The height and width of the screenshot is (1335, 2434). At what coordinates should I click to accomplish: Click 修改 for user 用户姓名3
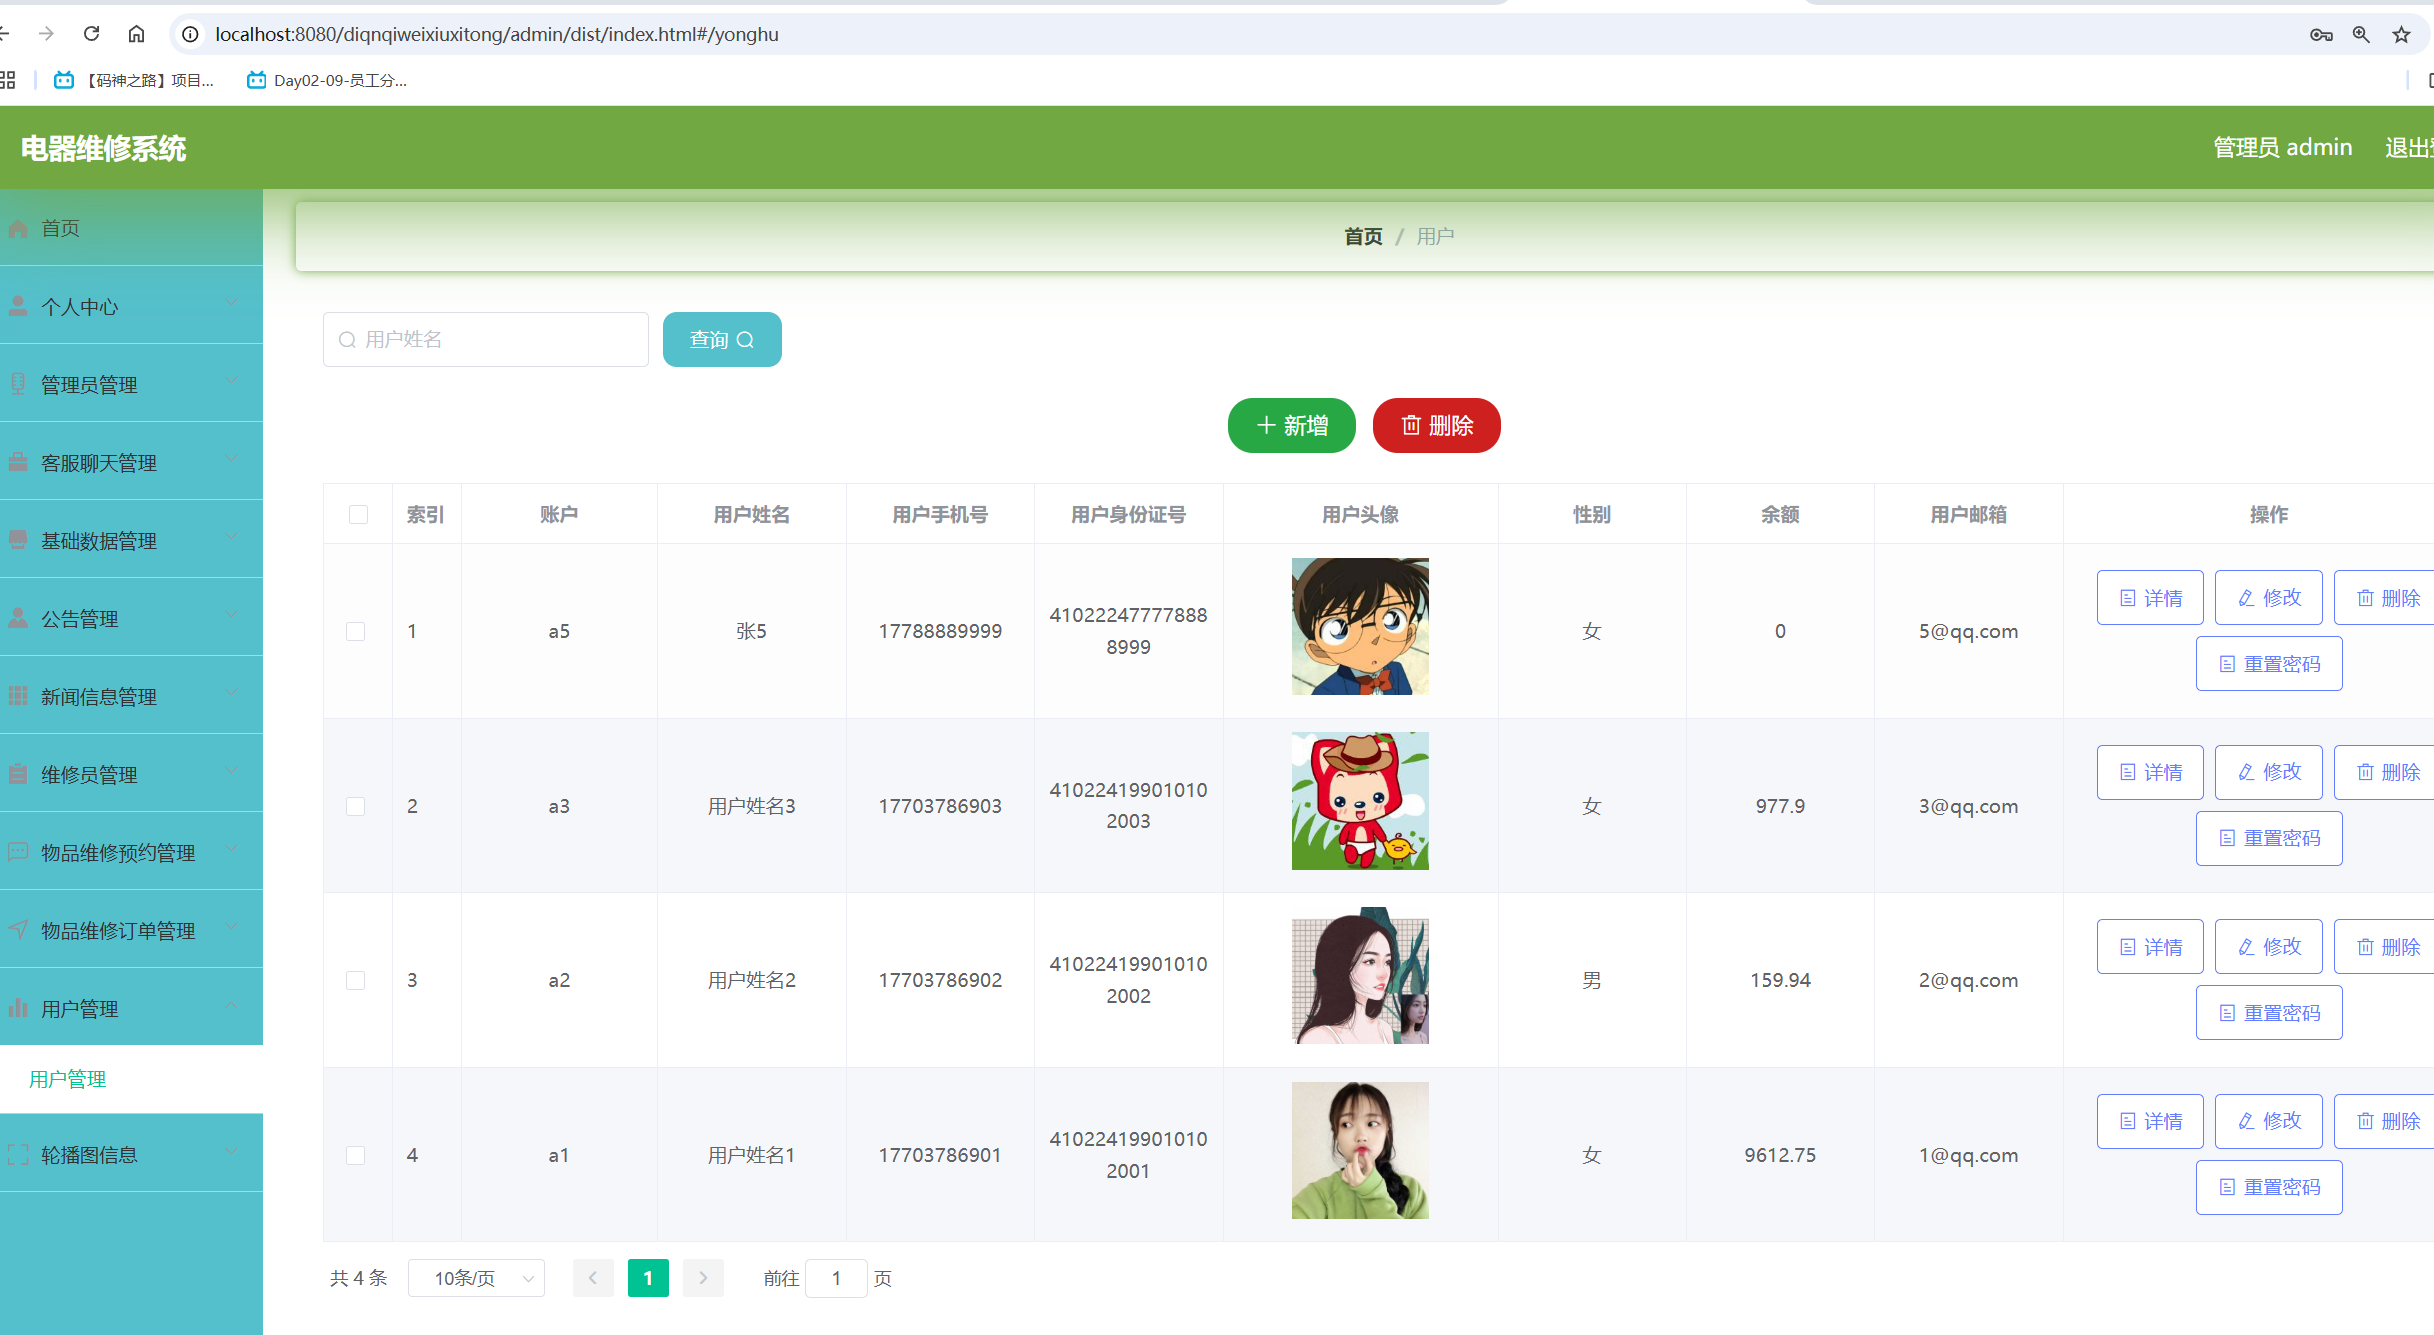pyautogui.click(x=2269, y=772)
